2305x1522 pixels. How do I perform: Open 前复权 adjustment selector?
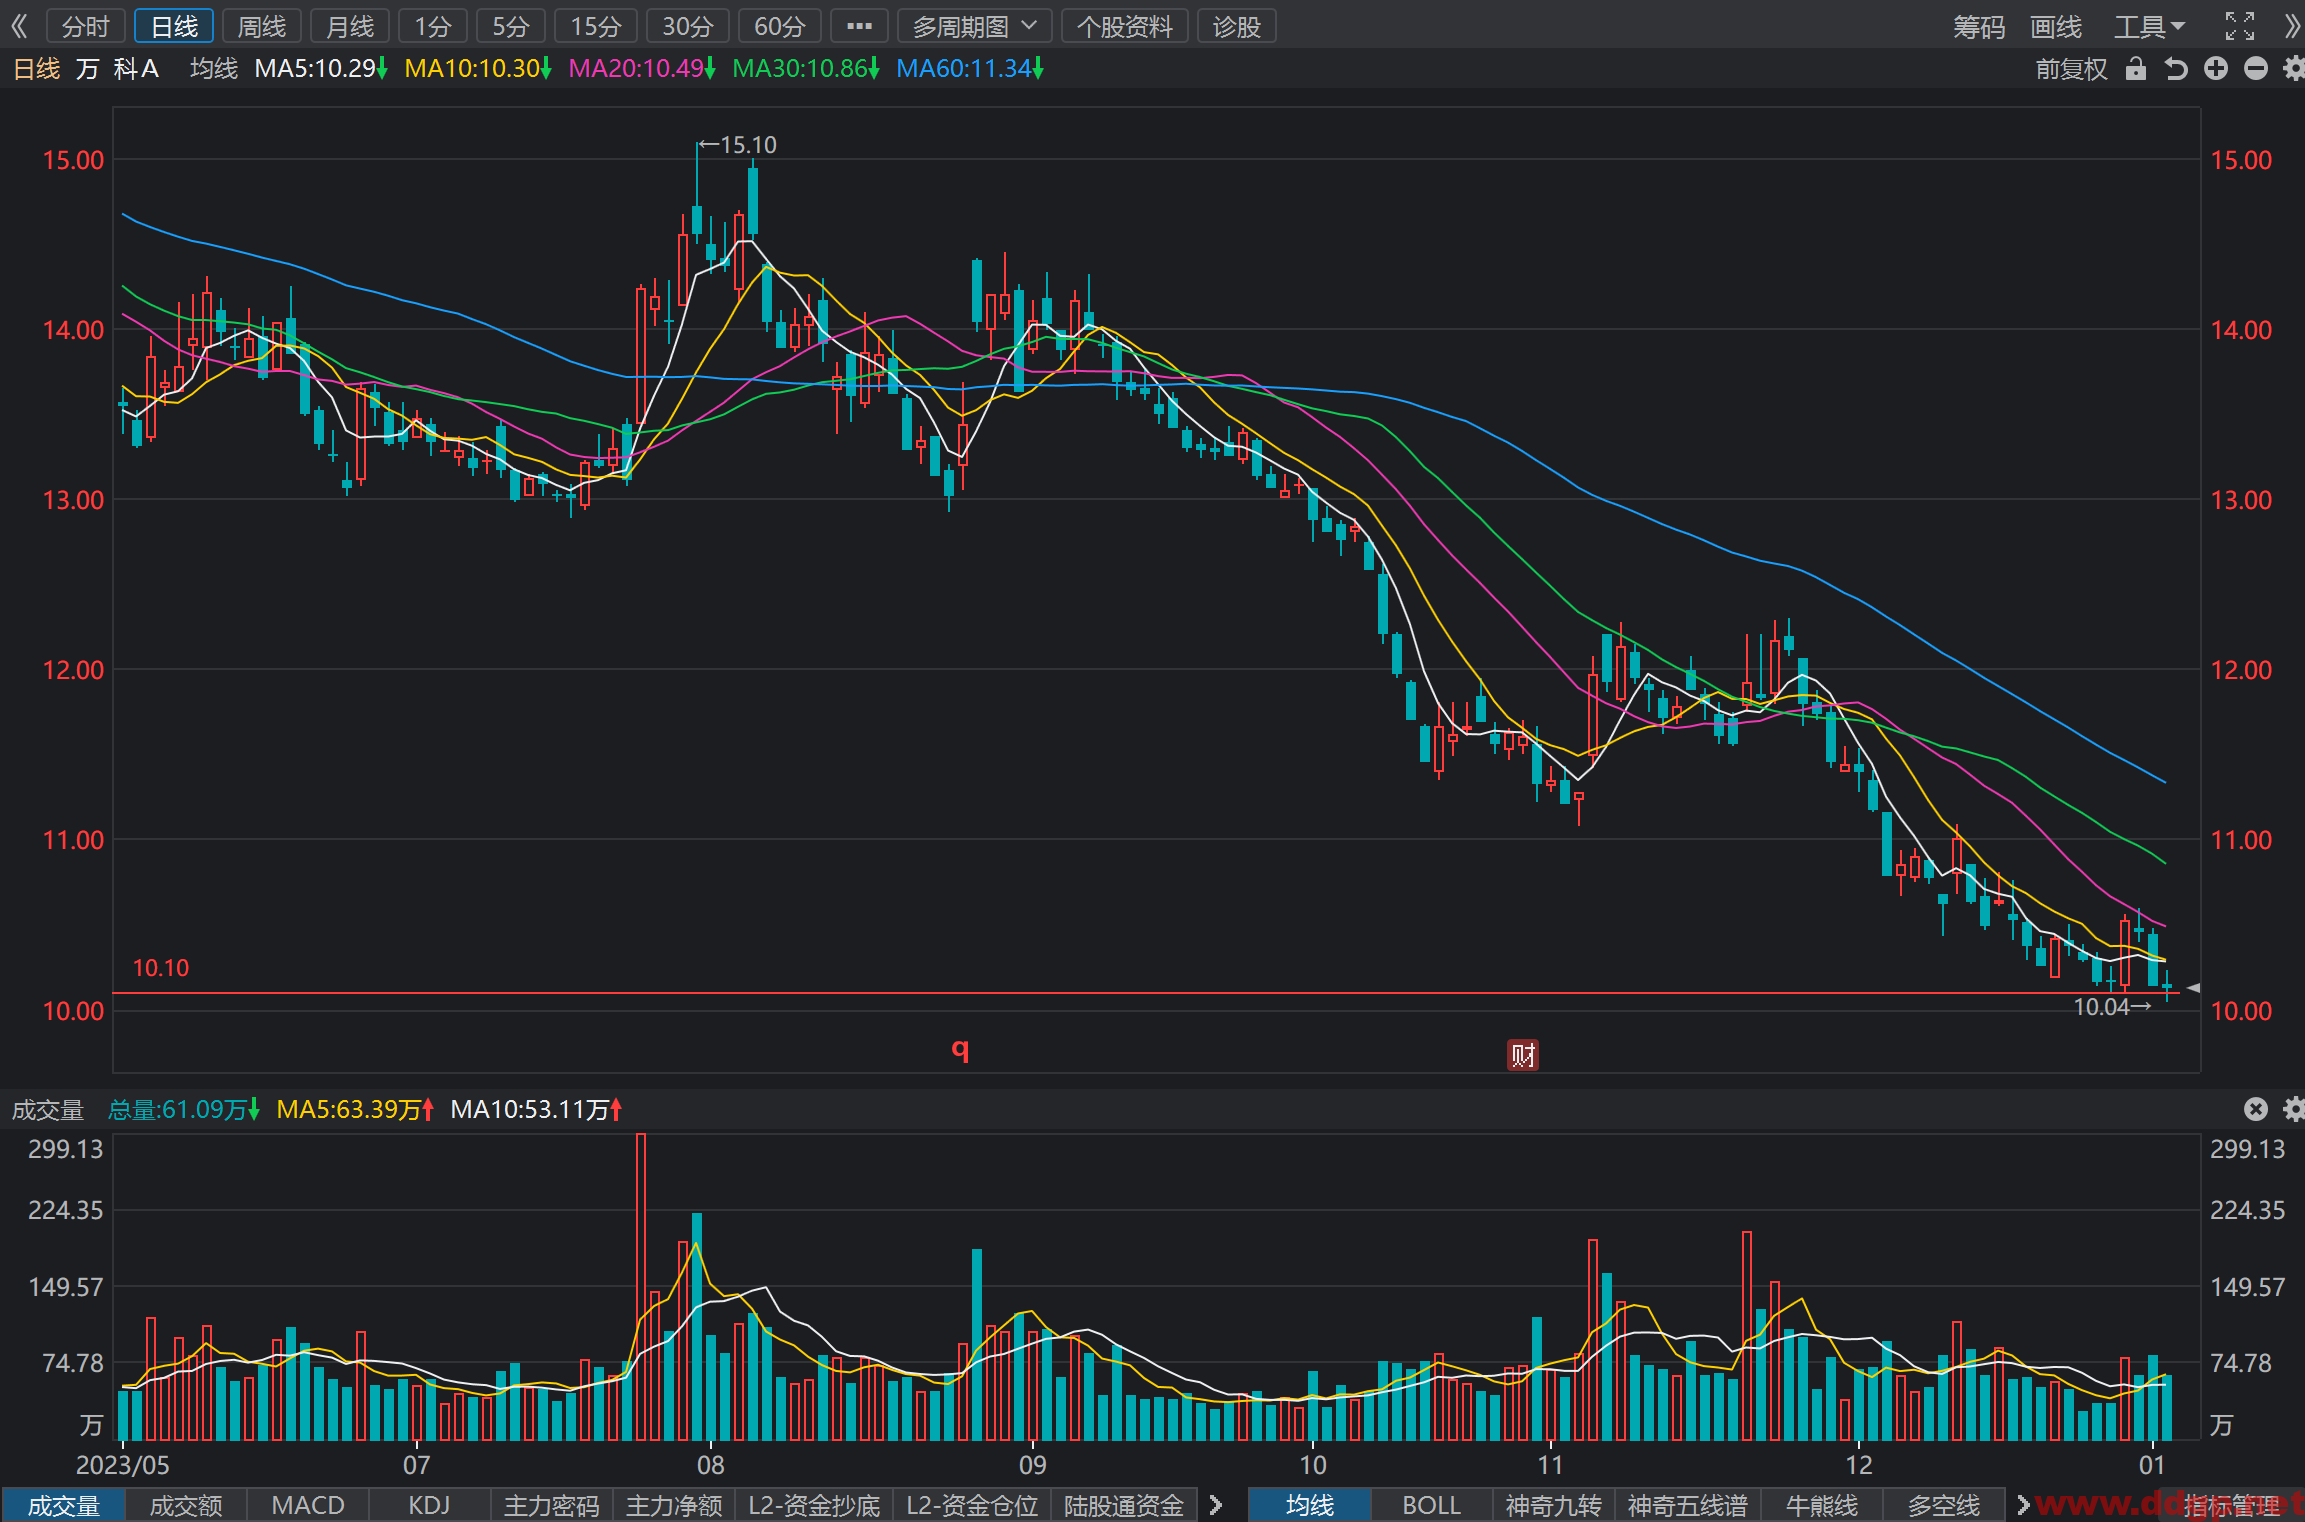point(2071,69)
